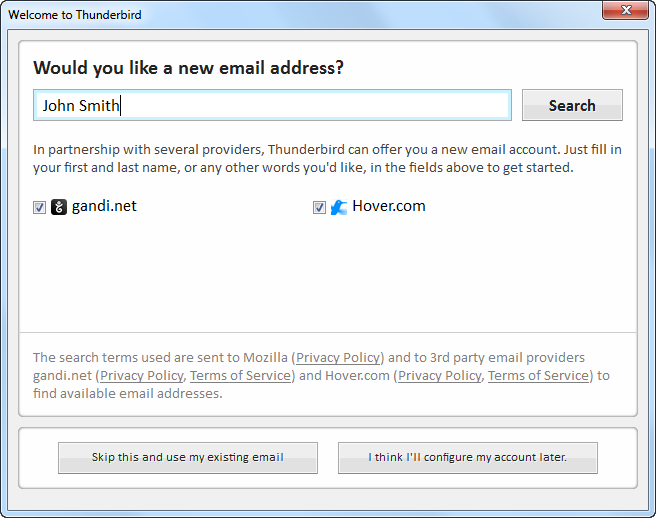The image size is (656, 518).
Task: Open Hover.com Terms of Service link
Action: 538,376
